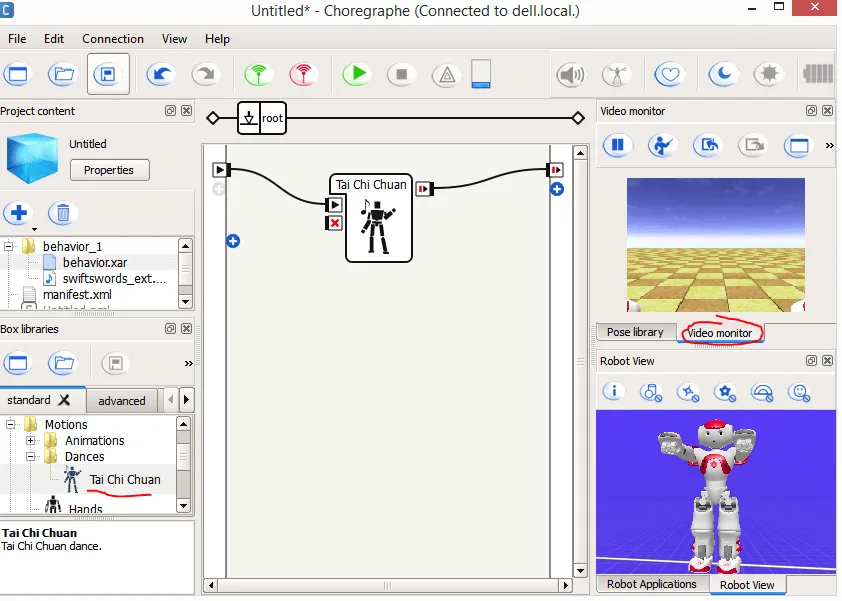This screenshot has height=601, width=842.
Task: Click the Robot View tab at the bottom
Action: pos(747,584)
